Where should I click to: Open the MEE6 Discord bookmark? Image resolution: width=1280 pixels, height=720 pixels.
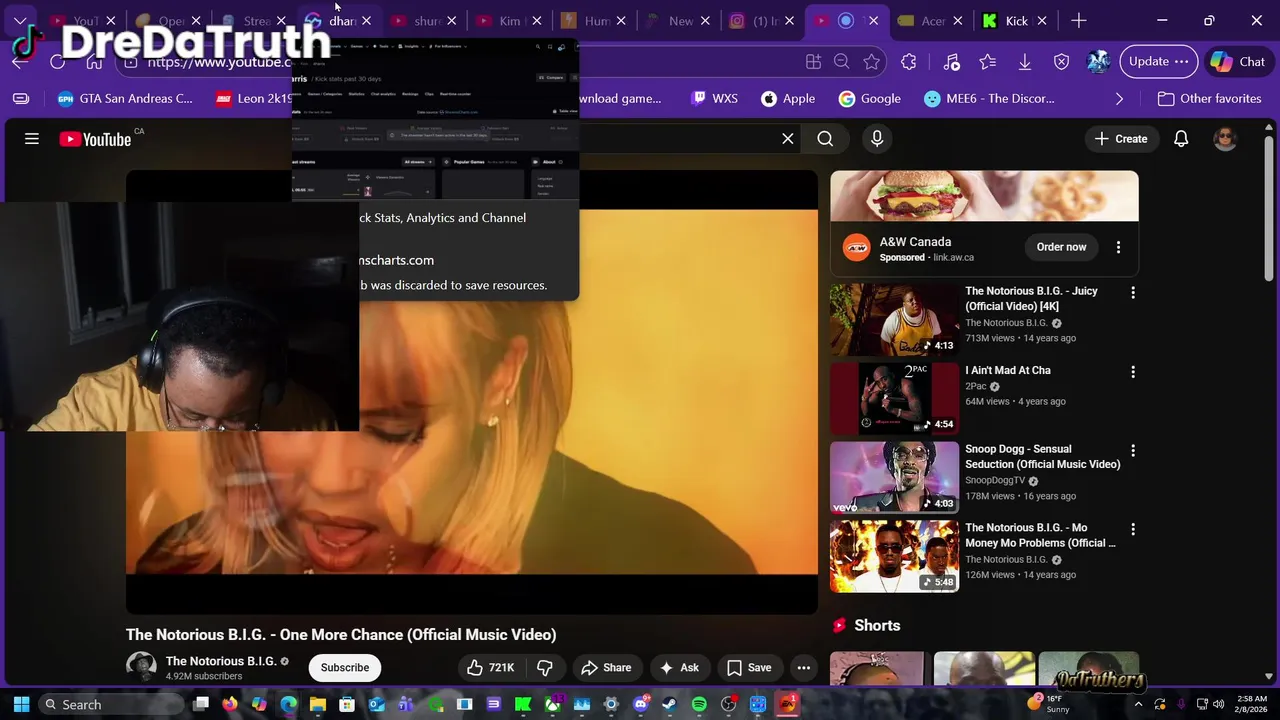[x=989, y=98]
